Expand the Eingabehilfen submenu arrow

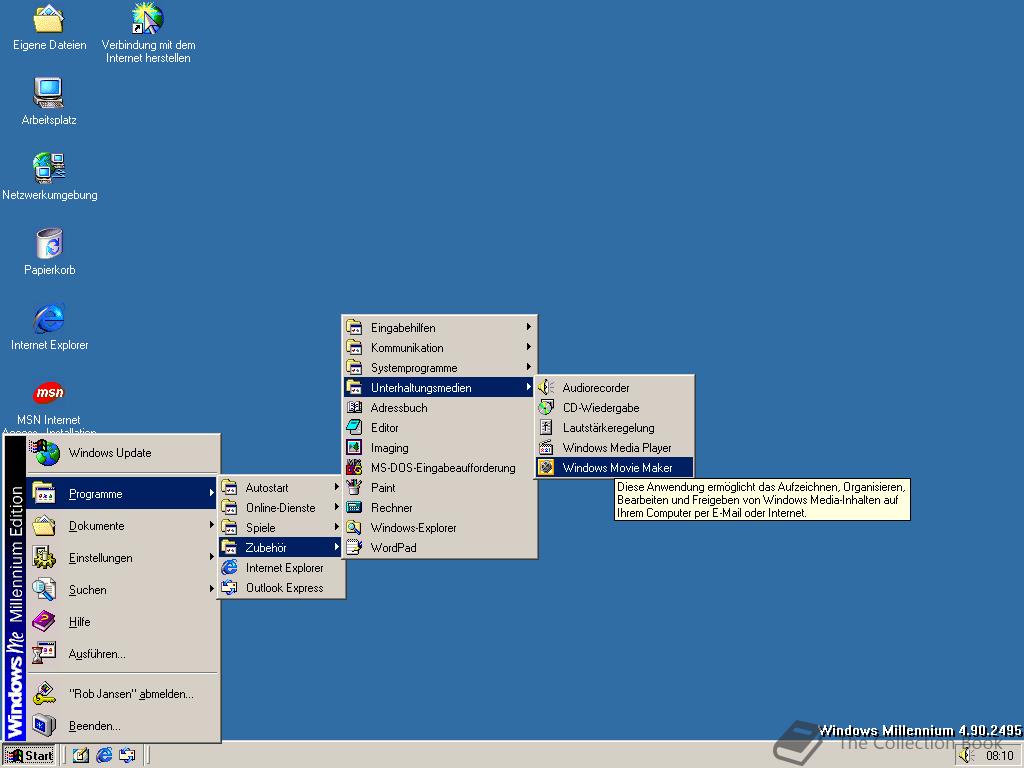(x=529, y=327)
